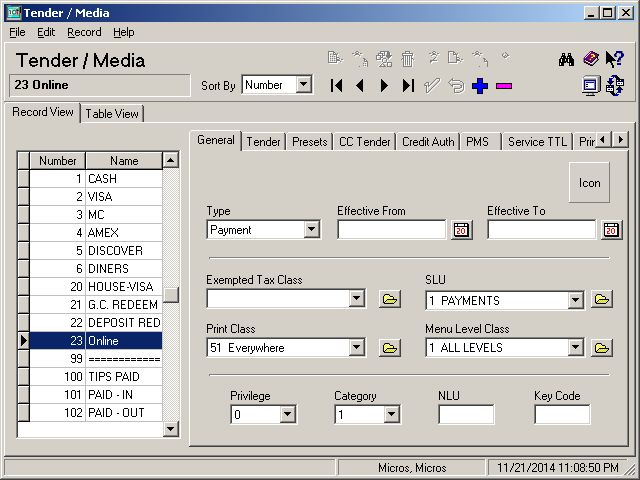Open the binoculars find tool
The height and width of the screenshot is (480, 640).
click(x=567, y=60)
